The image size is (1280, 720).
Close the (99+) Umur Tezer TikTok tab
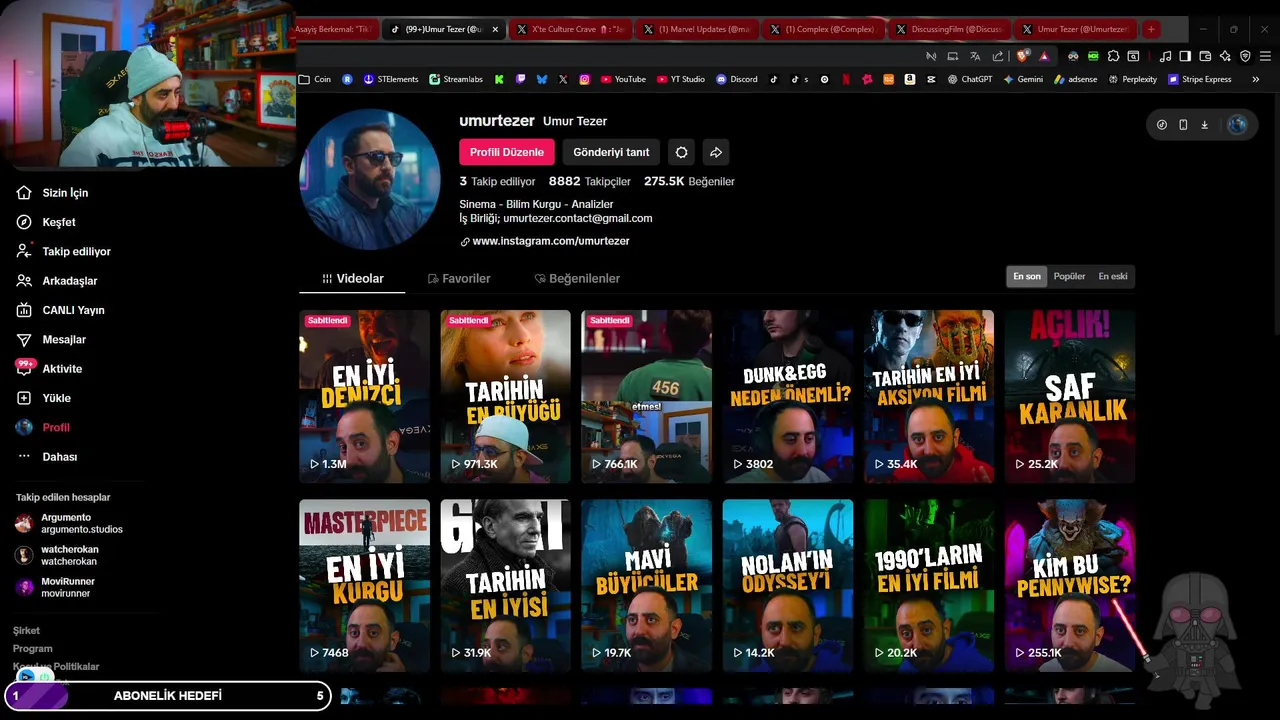(x=495, y=29)
